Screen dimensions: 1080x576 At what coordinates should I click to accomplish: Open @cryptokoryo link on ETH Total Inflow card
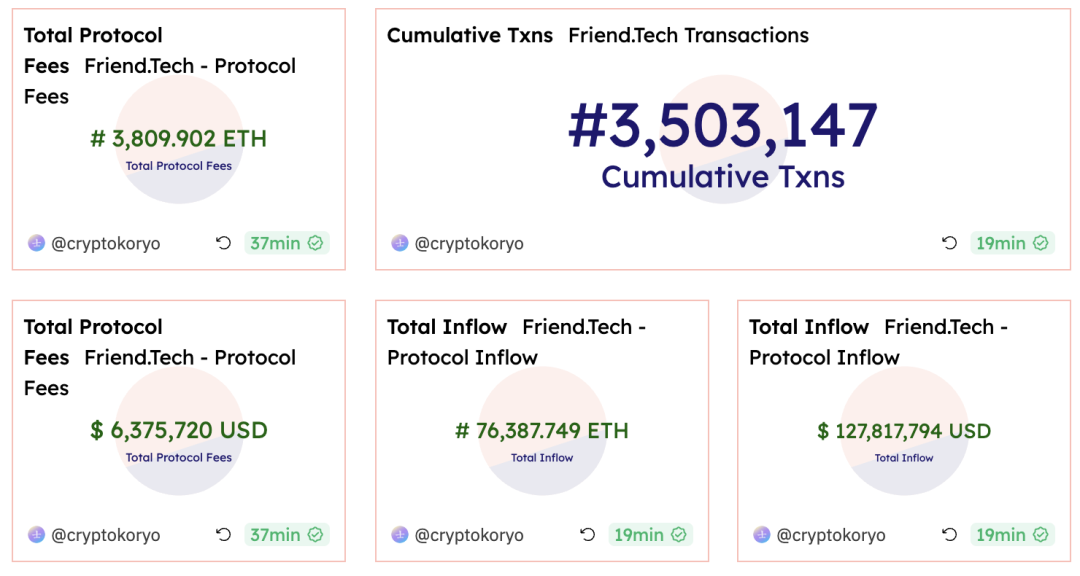click(x=469, y=535)
